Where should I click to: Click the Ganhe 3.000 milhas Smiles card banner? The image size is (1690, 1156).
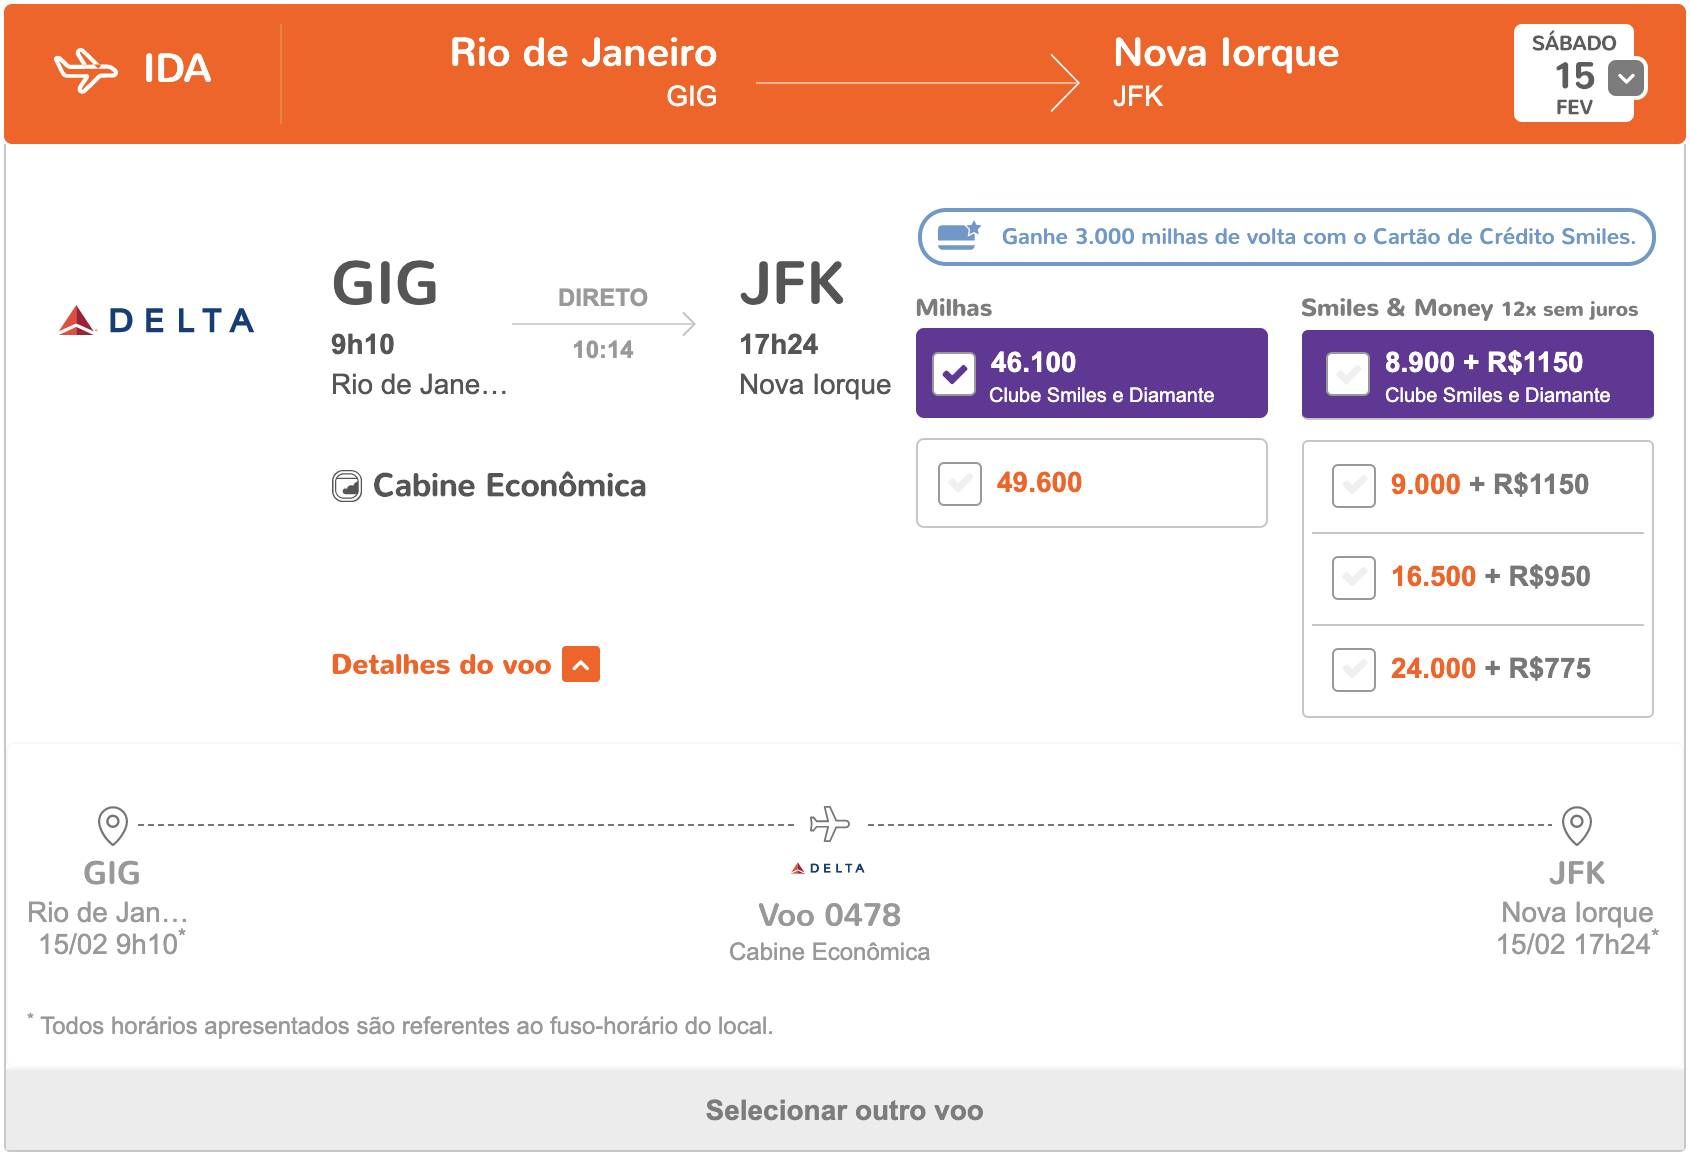click(1287, 237)
